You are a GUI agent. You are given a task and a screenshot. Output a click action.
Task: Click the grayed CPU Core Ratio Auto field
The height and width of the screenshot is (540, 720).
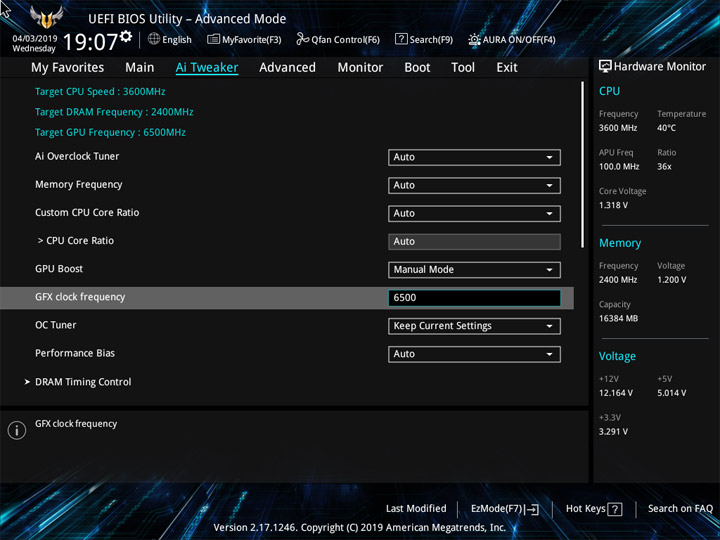point(474,242)
